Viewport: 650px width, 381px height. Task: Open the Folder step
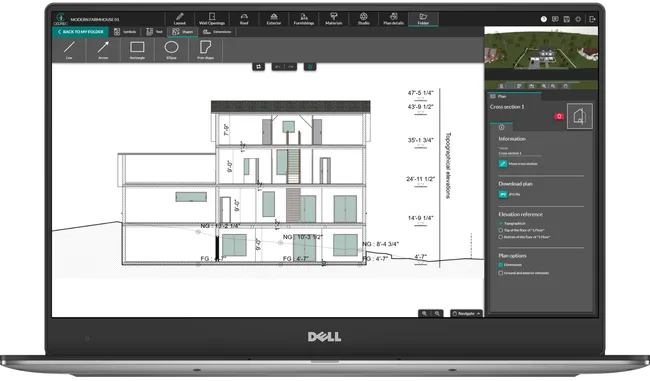423,19
